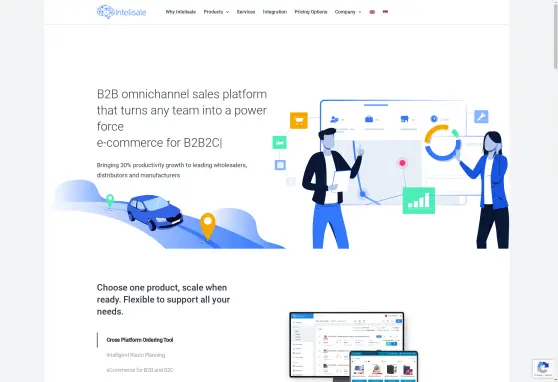Click the Intelisale logo
Screen dimensions: 558x382
coord(121,12)
